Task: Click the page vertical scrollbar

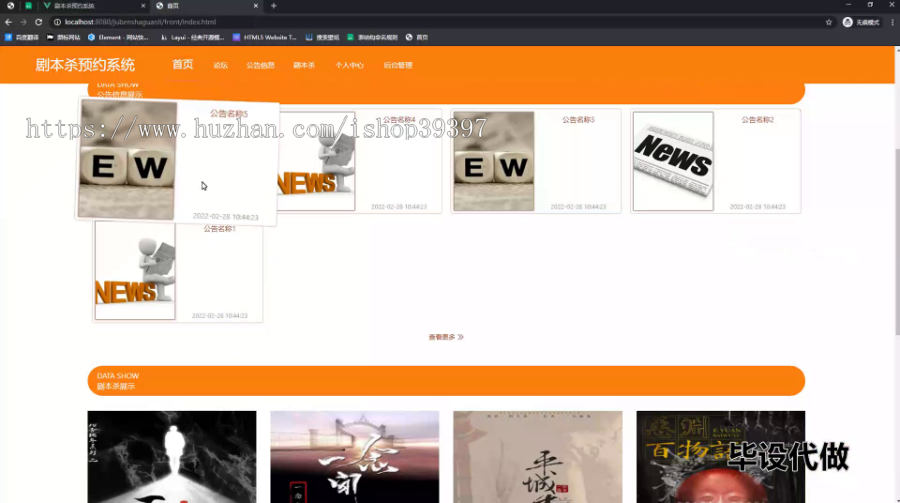Action: [x=897, y=241]
